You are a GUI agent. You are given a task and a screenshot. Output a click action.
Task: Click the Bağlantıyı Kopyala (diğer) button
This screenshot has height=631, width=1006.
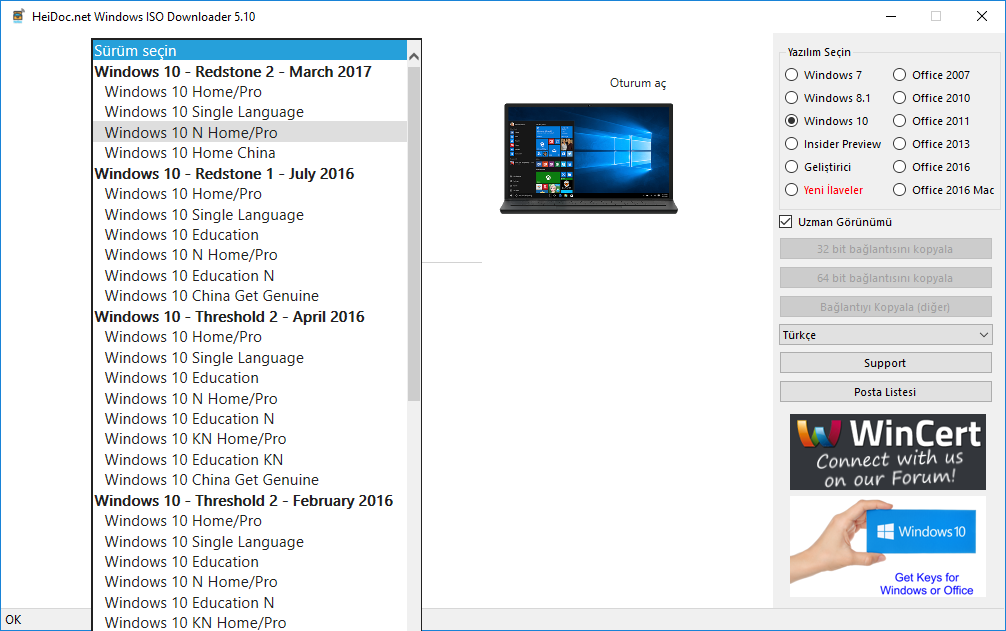[x=885, y=306]
